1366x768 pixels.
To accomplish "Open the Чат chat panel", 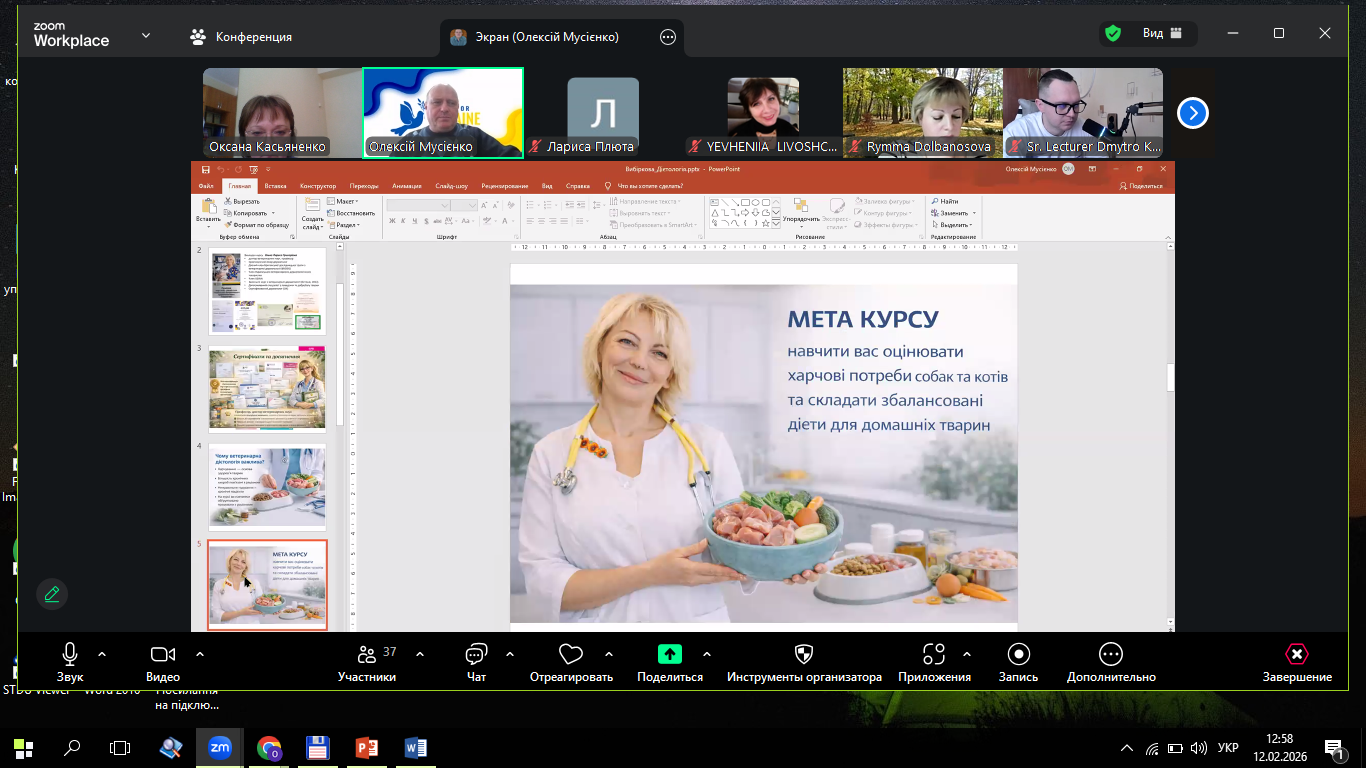I will (x=476, y=654).
